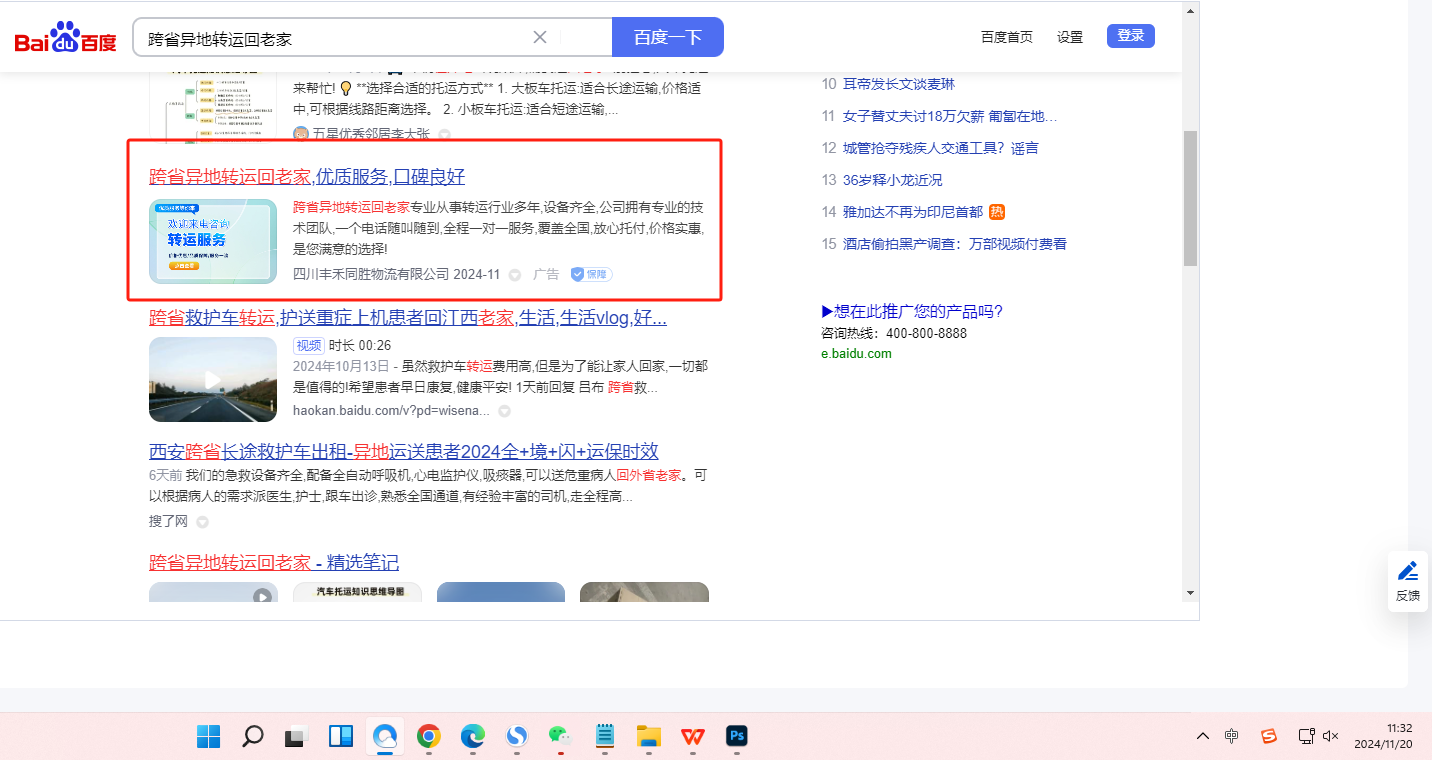Open the 设置 menu
The width and height of the screenshot is (1432, 760).
(1070, 37)
